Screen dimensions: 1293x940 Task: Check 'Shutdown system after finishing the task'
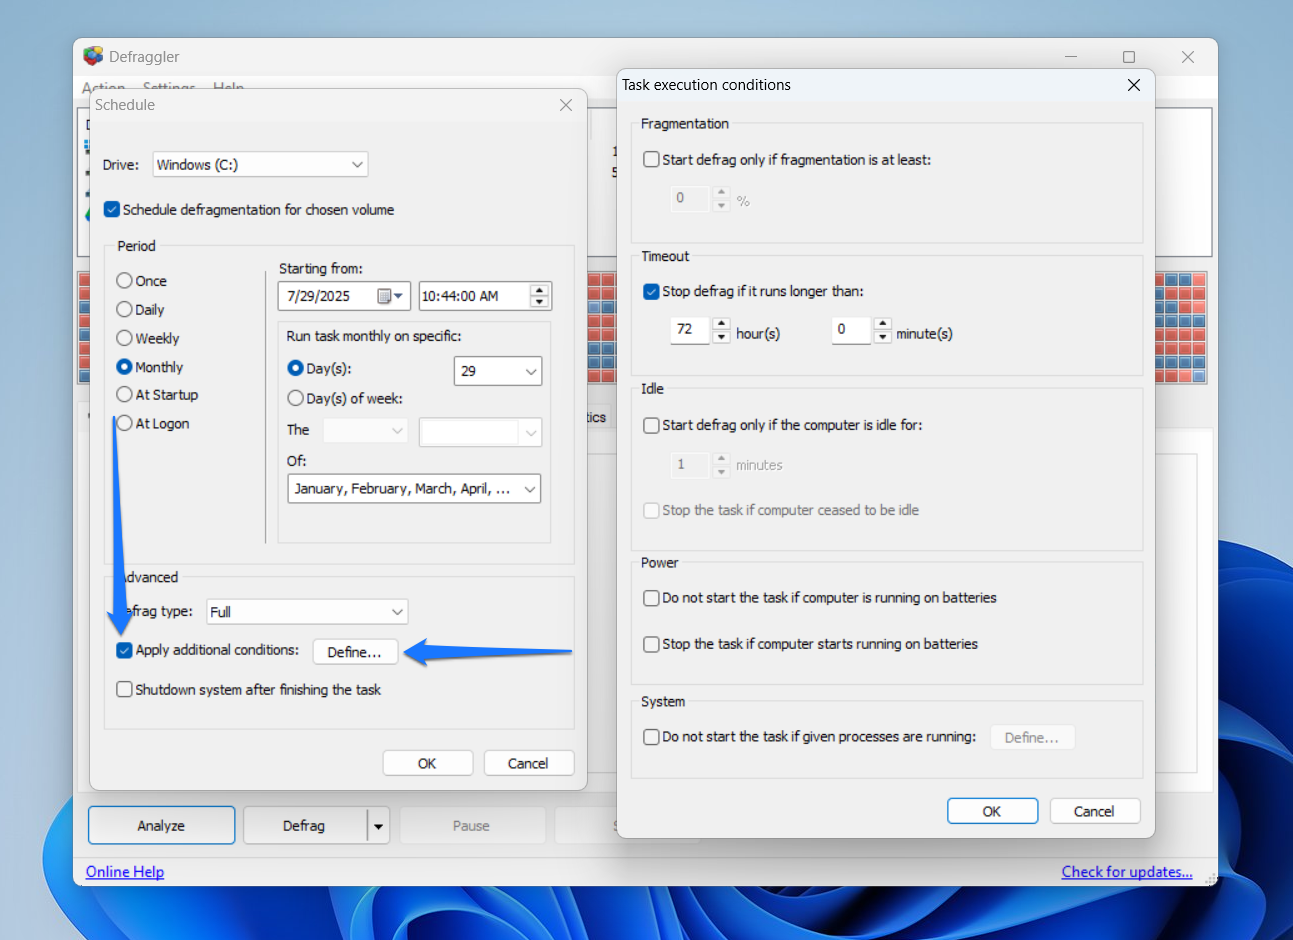click(x=124, y=689)
